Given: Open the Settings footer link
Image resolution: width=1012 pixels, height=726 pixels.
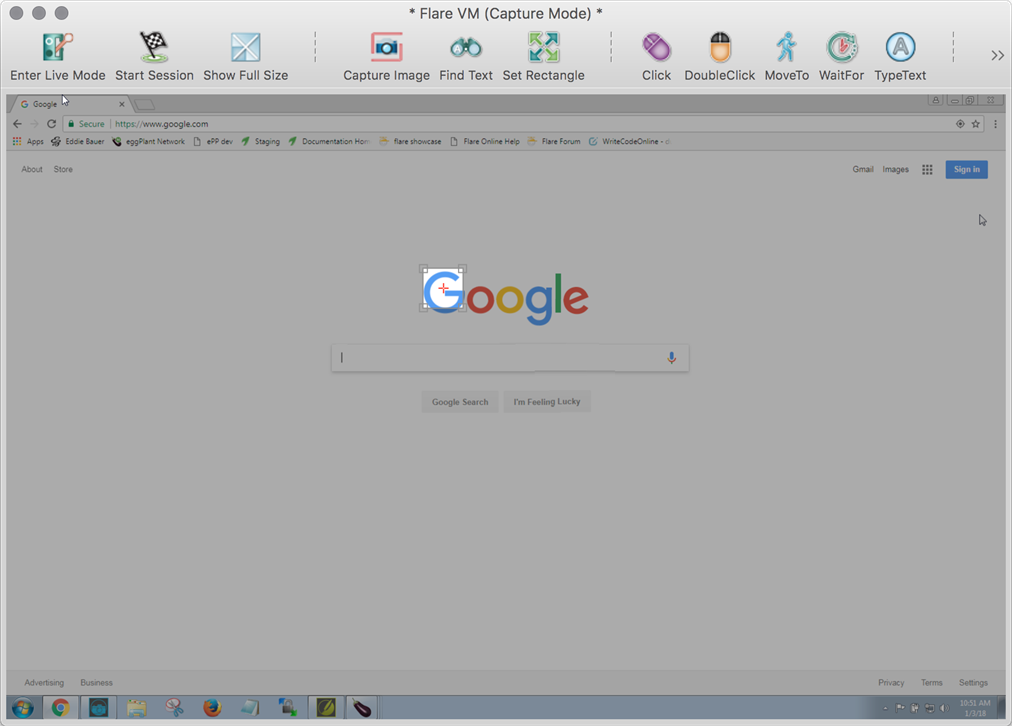Looking at the screenshot, I should pos(973,683).
